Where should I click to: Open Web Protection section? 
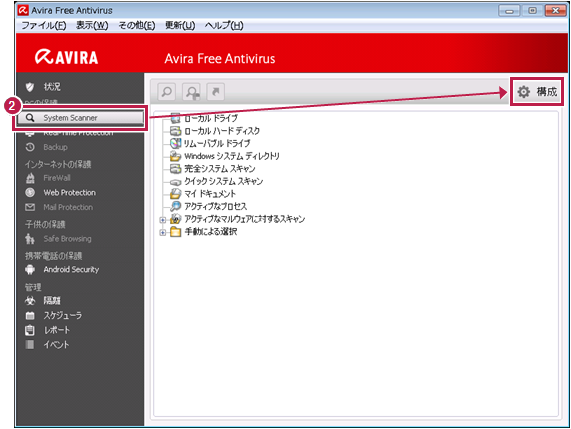(x=70, y=193)
